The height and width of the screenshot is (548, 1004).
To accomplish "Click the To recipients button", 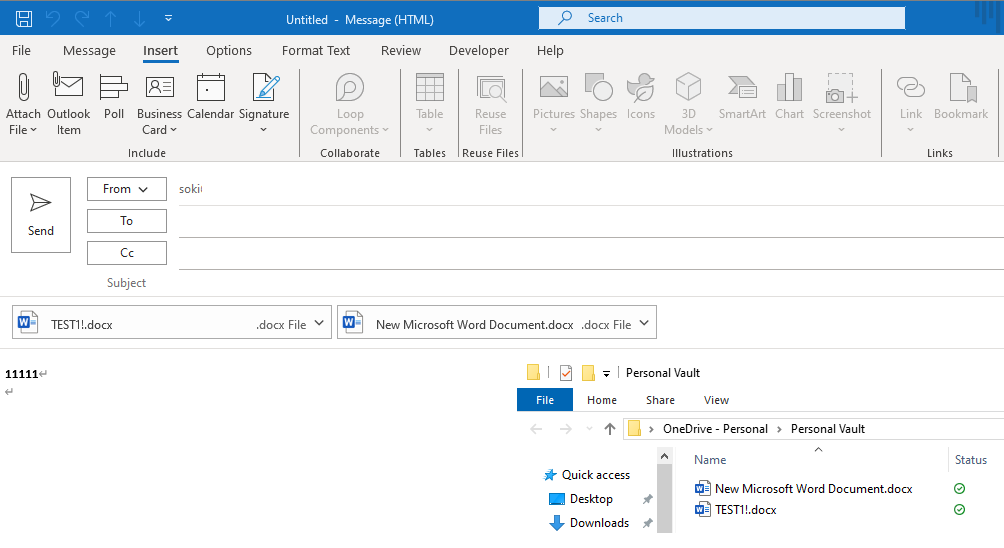I will pyautogui.click(x=127, y=221).
